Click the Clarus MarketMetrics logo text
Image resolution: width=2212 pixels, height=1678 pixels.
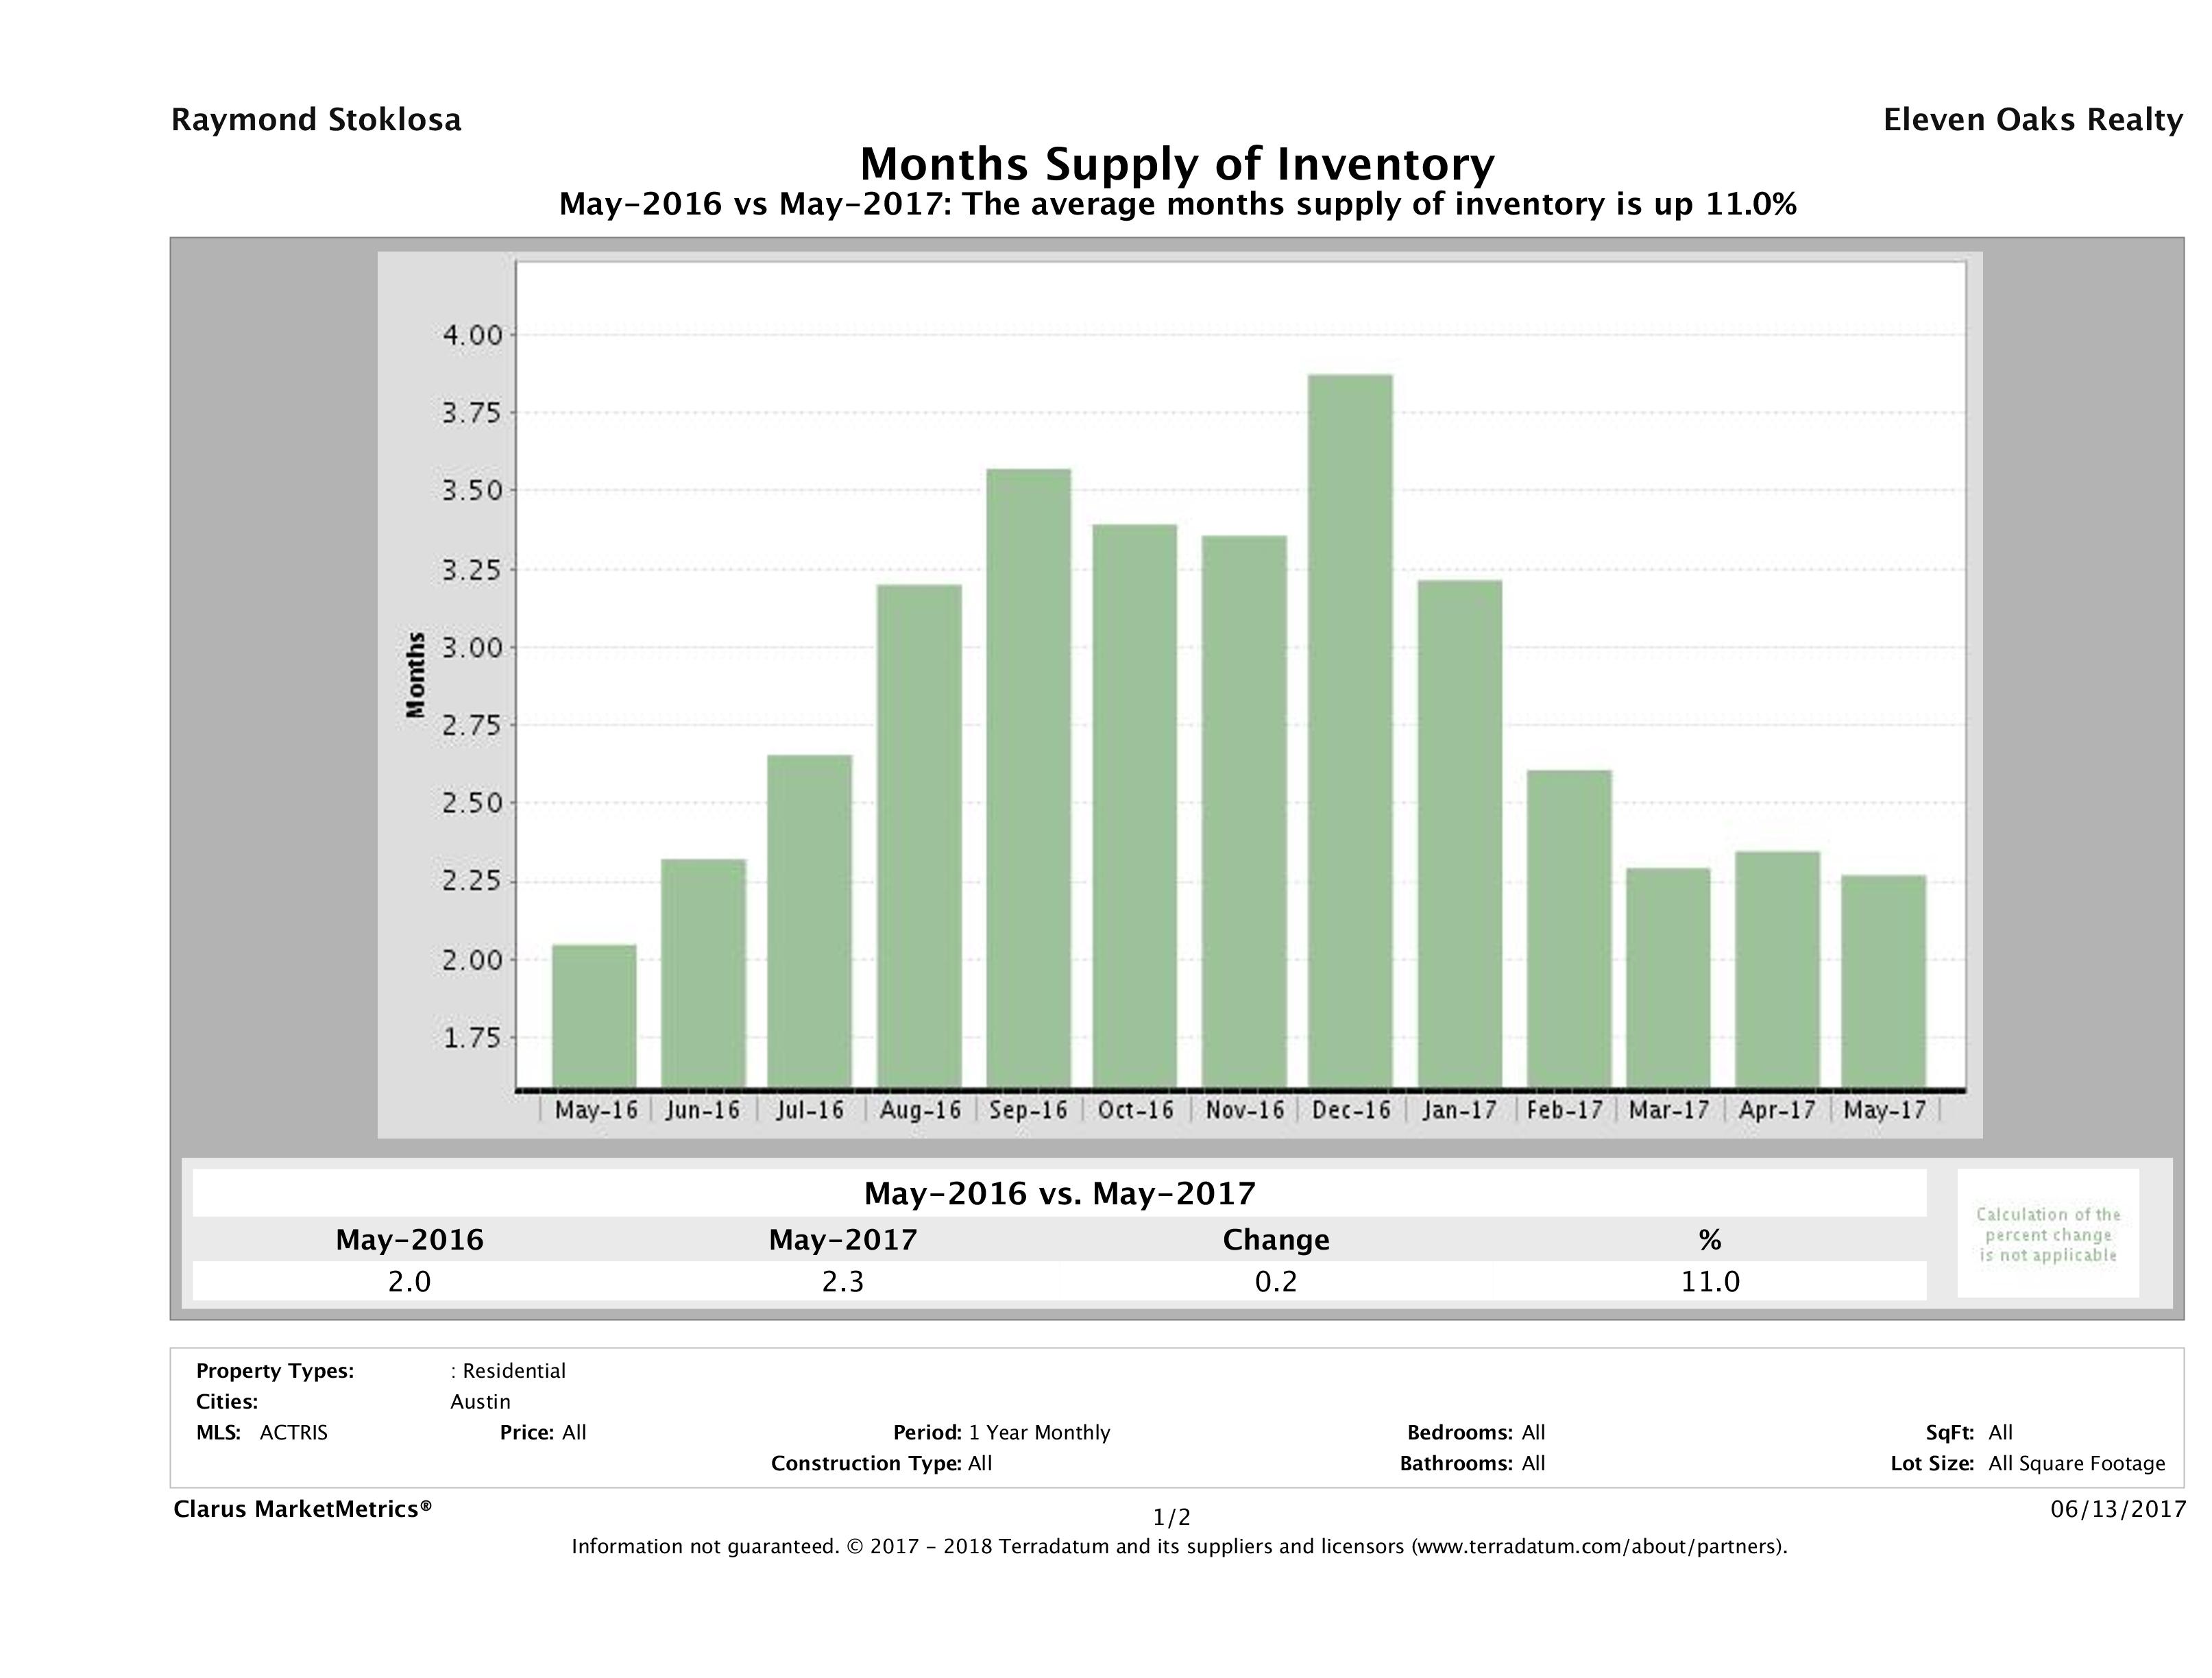pyautogui.click(x=302, y=1509)
